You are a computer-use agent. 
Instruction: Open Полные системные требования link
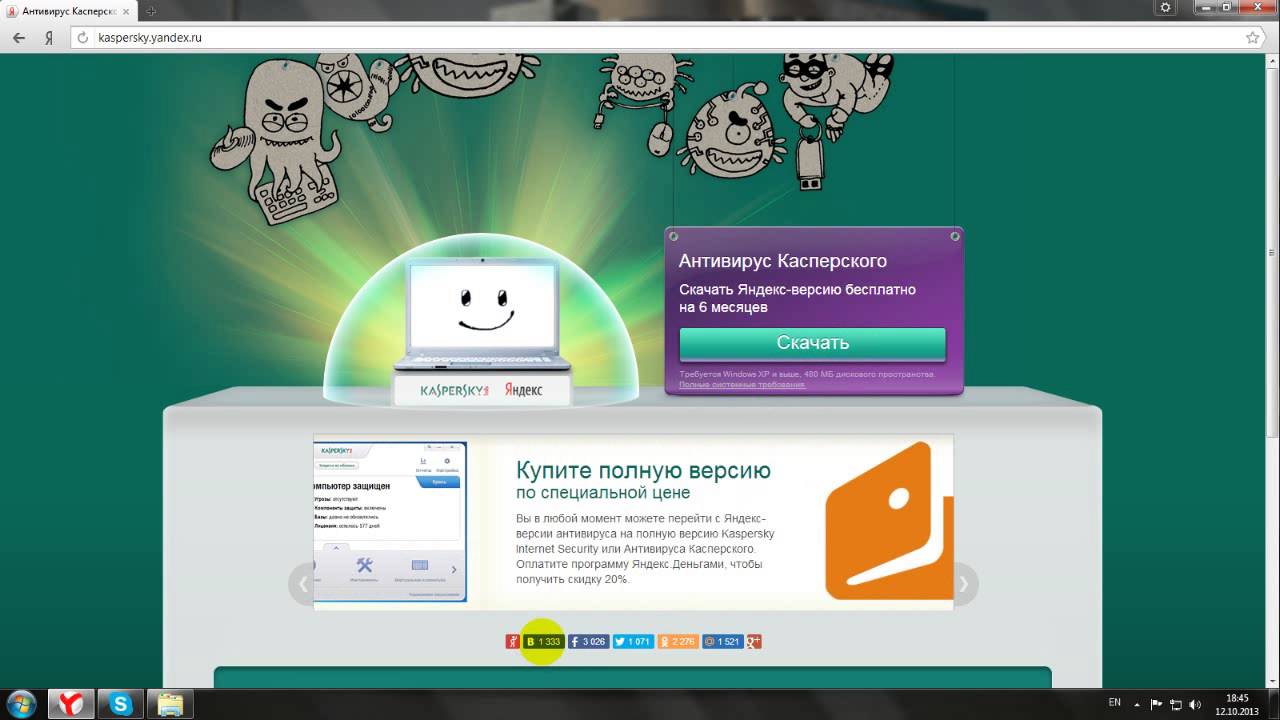(x=742, y=384)
